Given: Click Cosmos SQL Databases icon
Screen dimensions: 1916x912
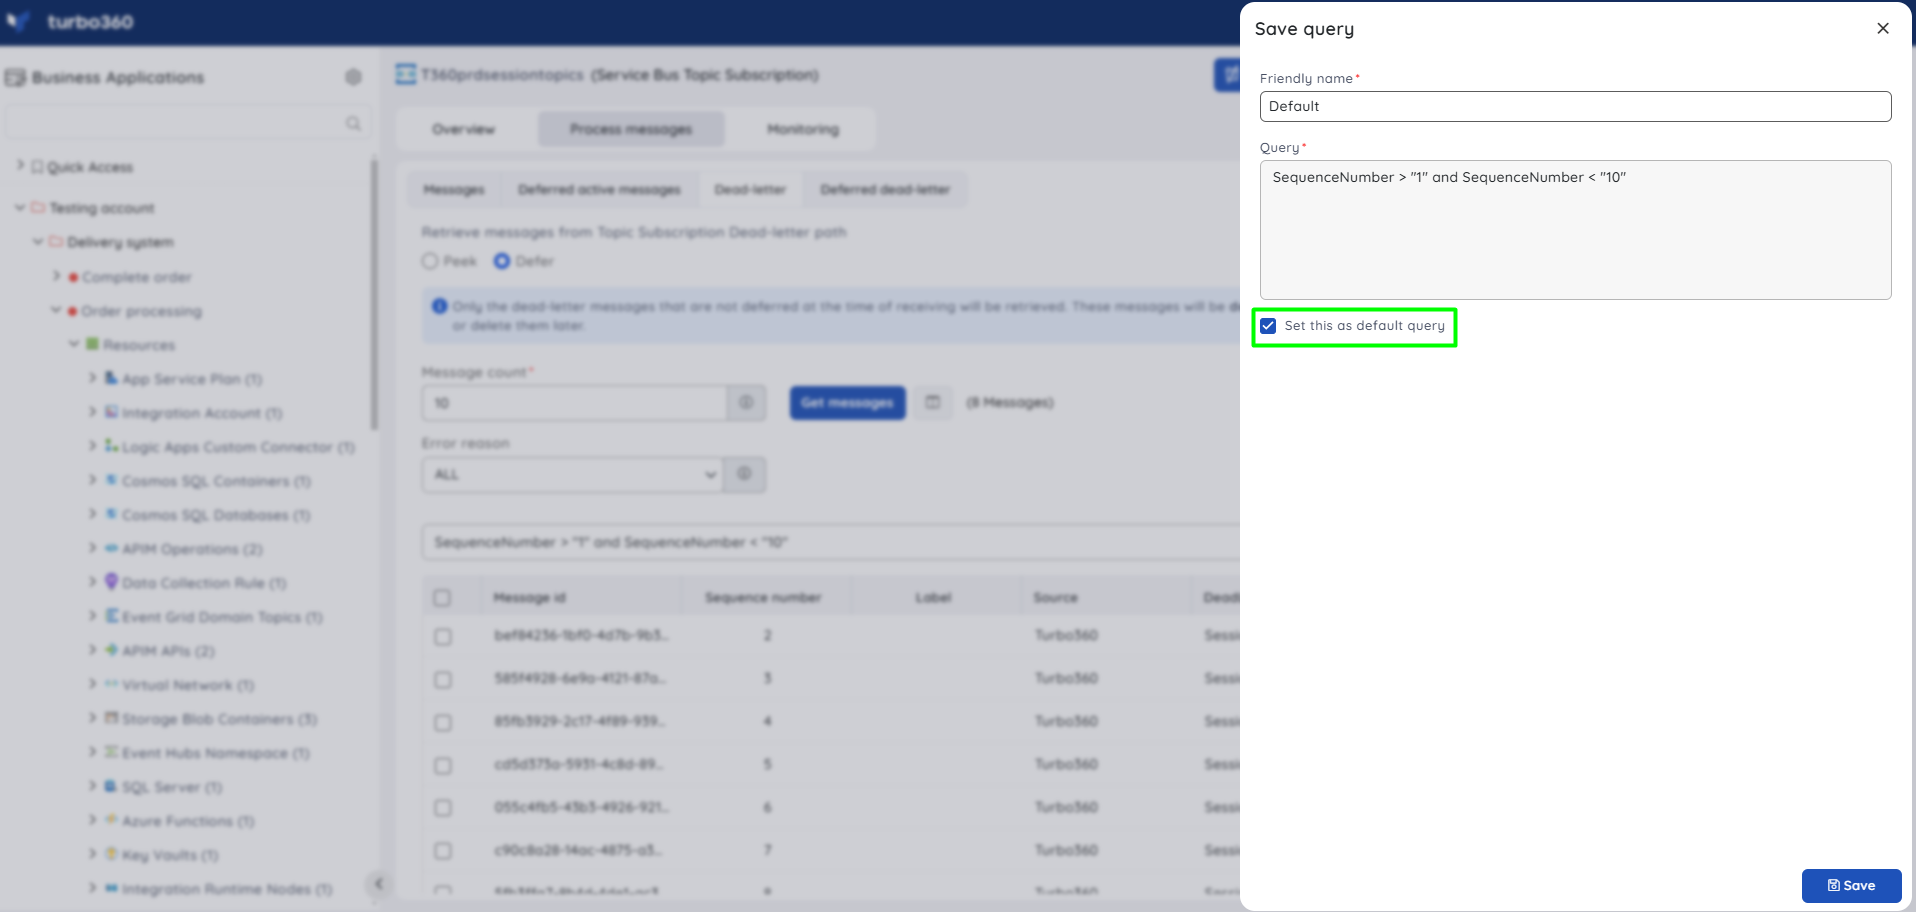Looking at the screenshot, I should coord(112,514).
